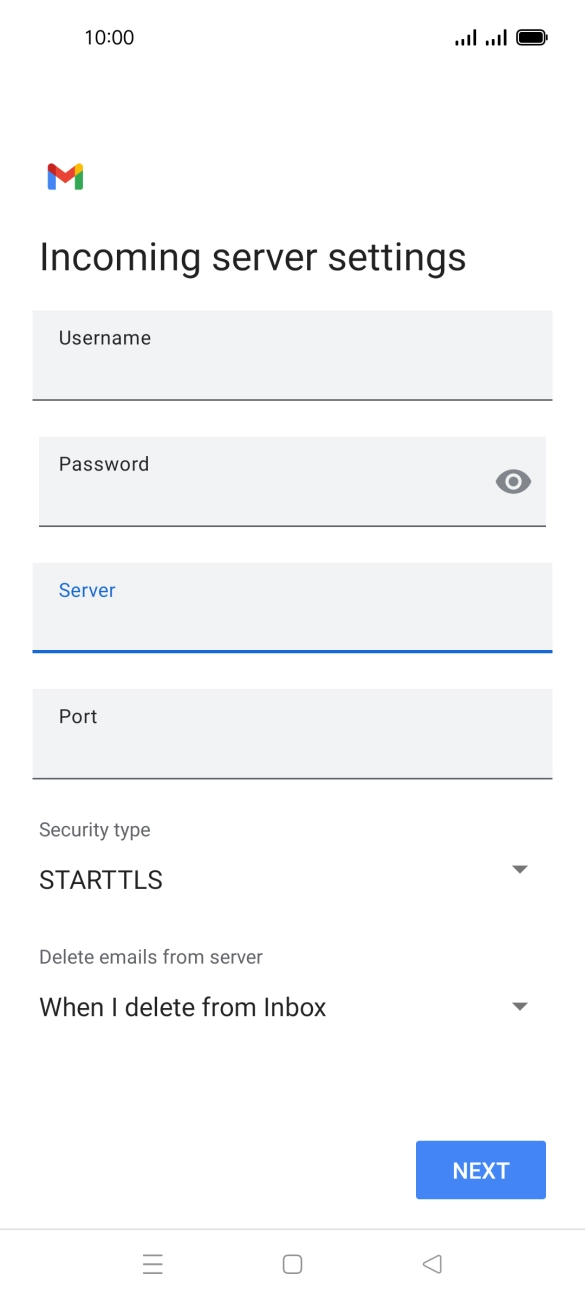Click inside the Username field

click(292, 355)
